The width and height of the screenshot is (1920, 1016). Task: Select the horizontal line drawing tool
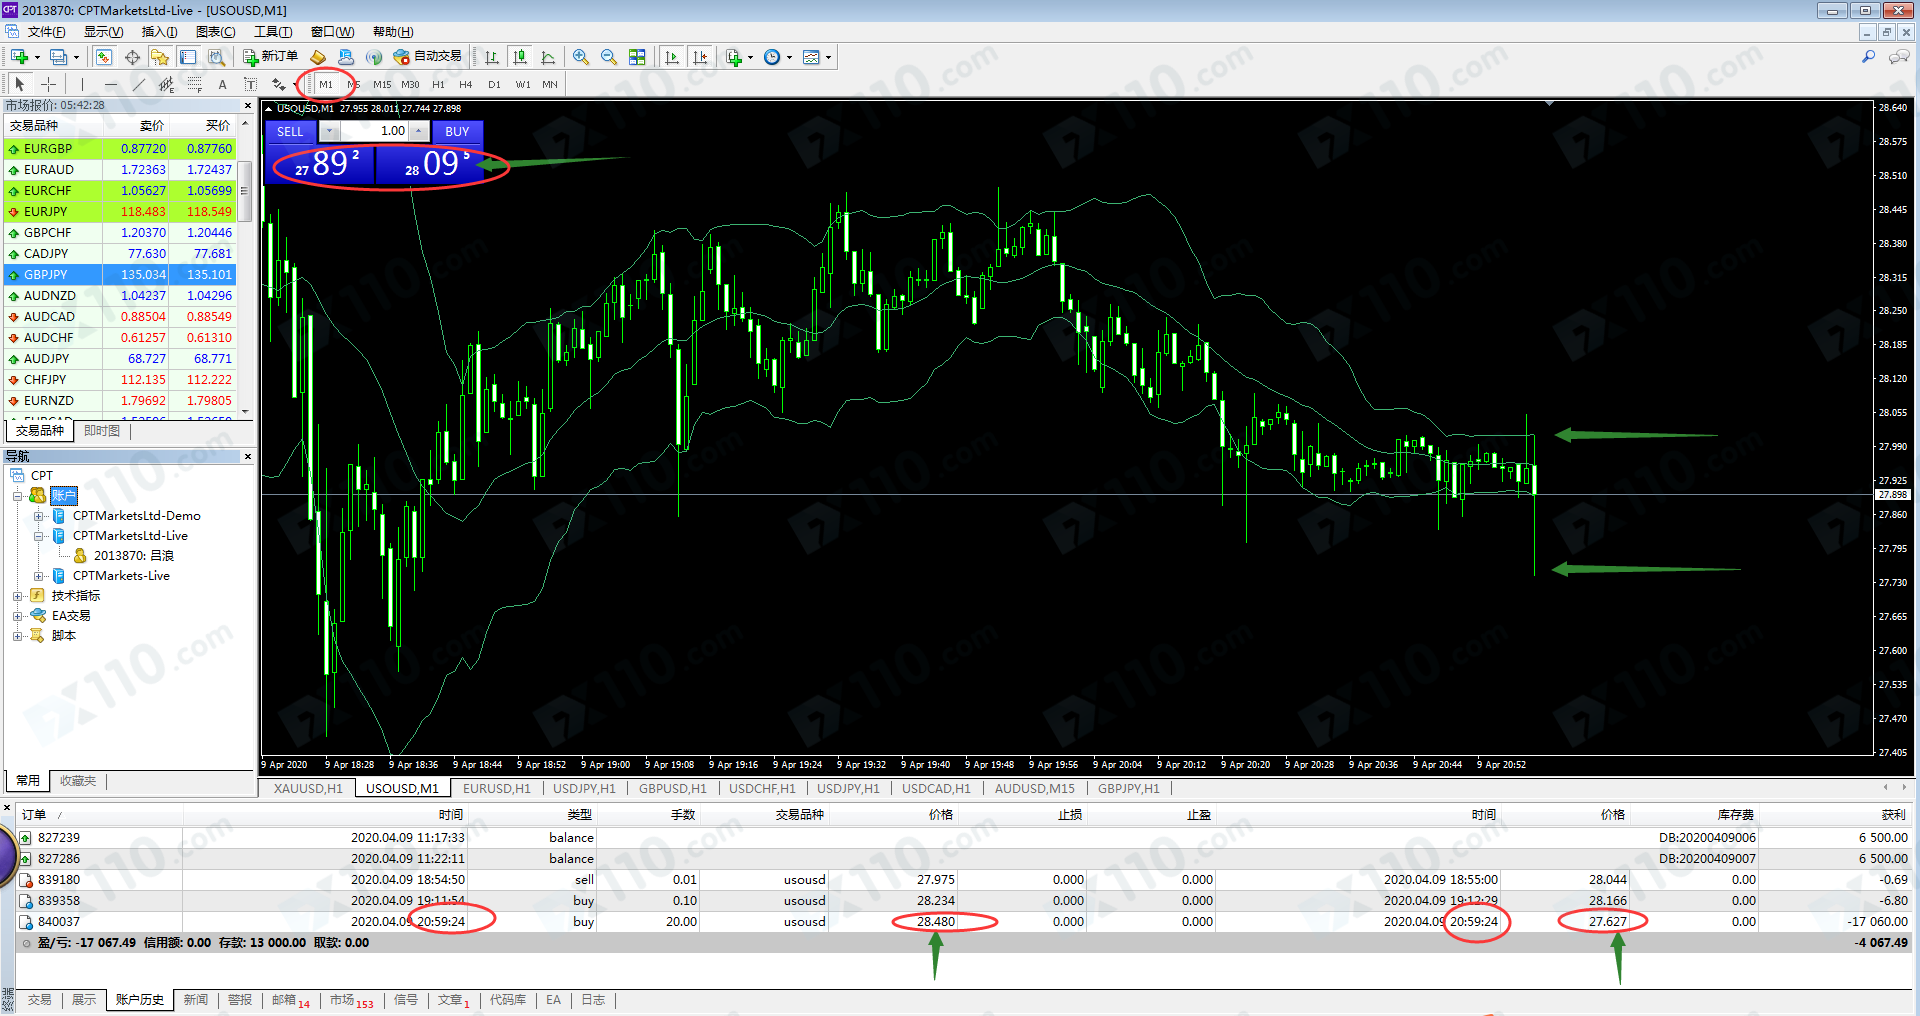click(x=110, y=84)
